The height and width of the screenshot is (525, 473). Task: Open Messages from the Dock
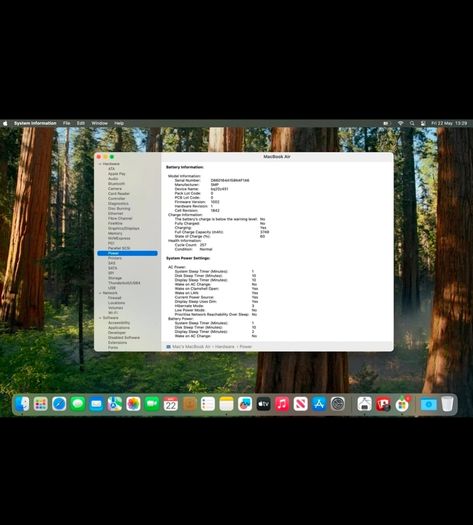(78, 404)
